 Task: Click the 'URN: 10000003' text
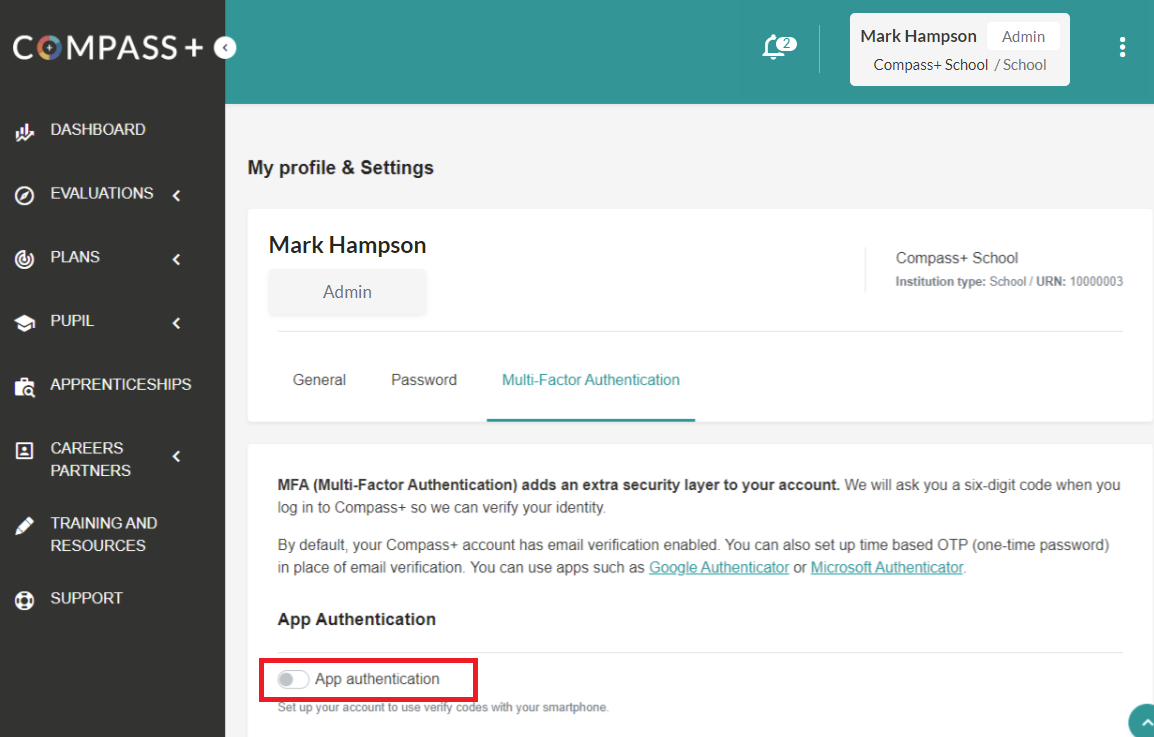(x=1080, y=281)
